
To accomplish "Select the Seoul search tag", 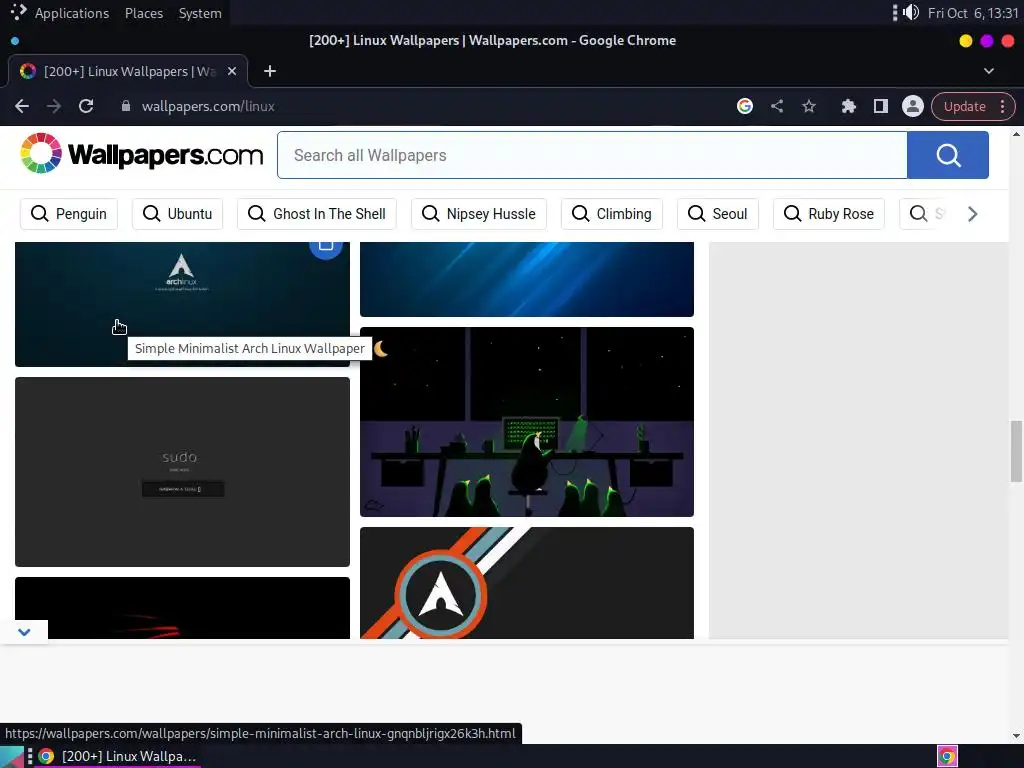I will tap(718, 214).
